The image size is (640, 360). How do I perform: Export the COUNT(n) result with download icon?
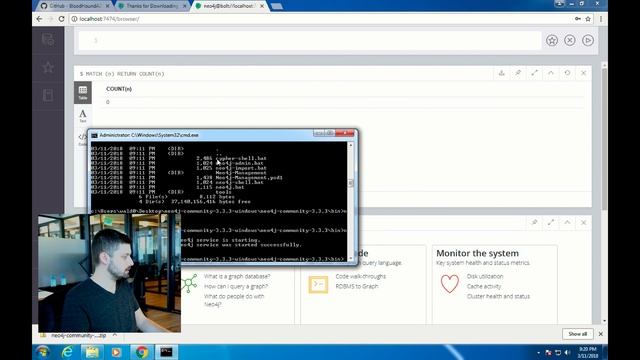pos(502,73)
